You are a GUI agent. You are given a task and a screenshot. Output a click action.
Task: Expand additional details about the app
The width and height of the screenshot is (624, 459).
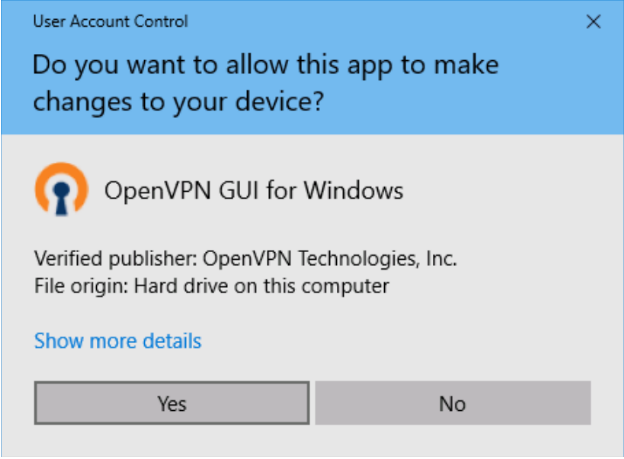[x=118, y=341]
